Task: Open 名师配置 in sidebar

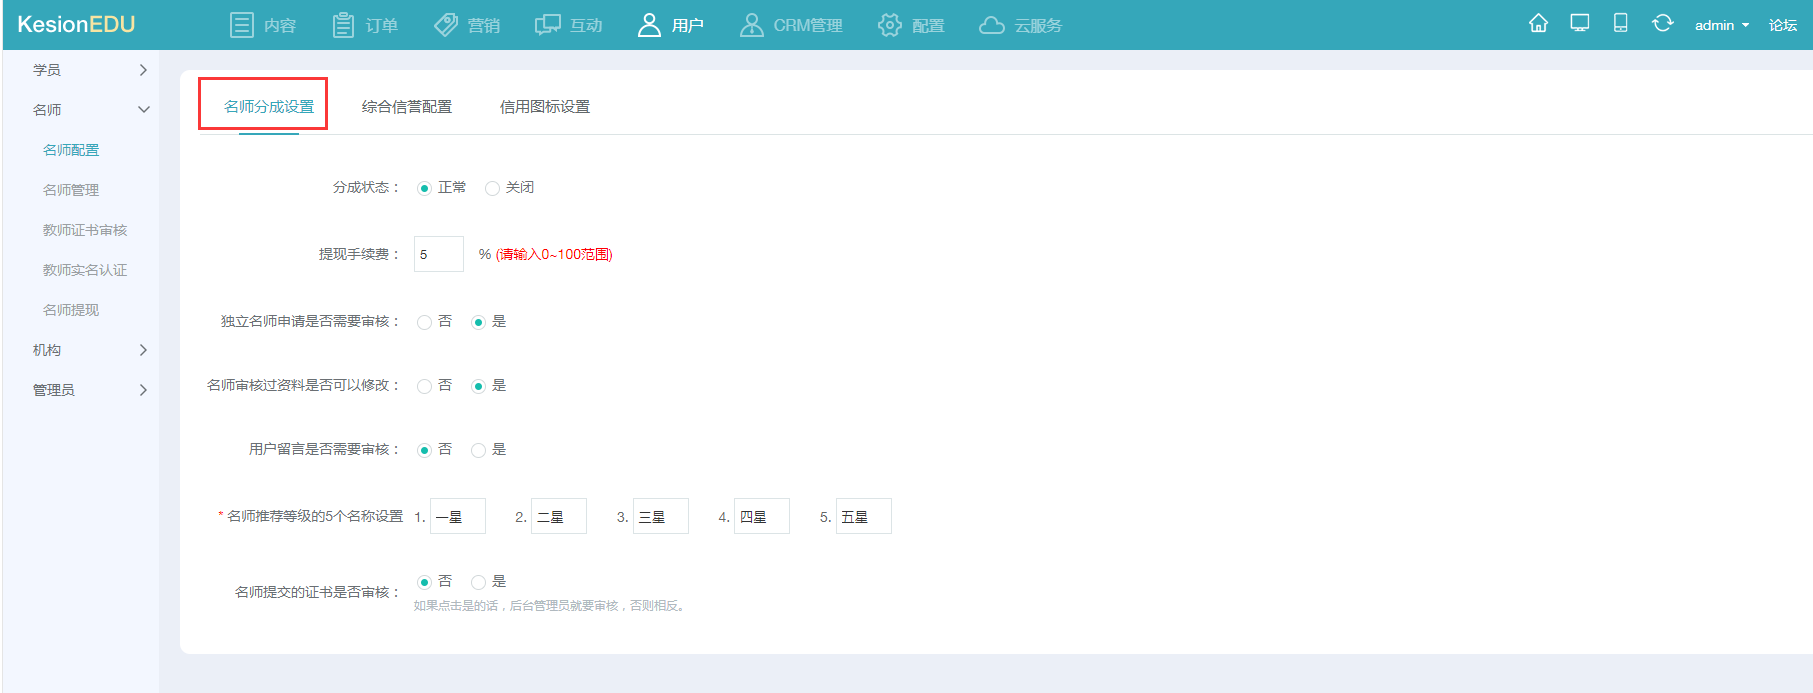Action: point(71,150)
